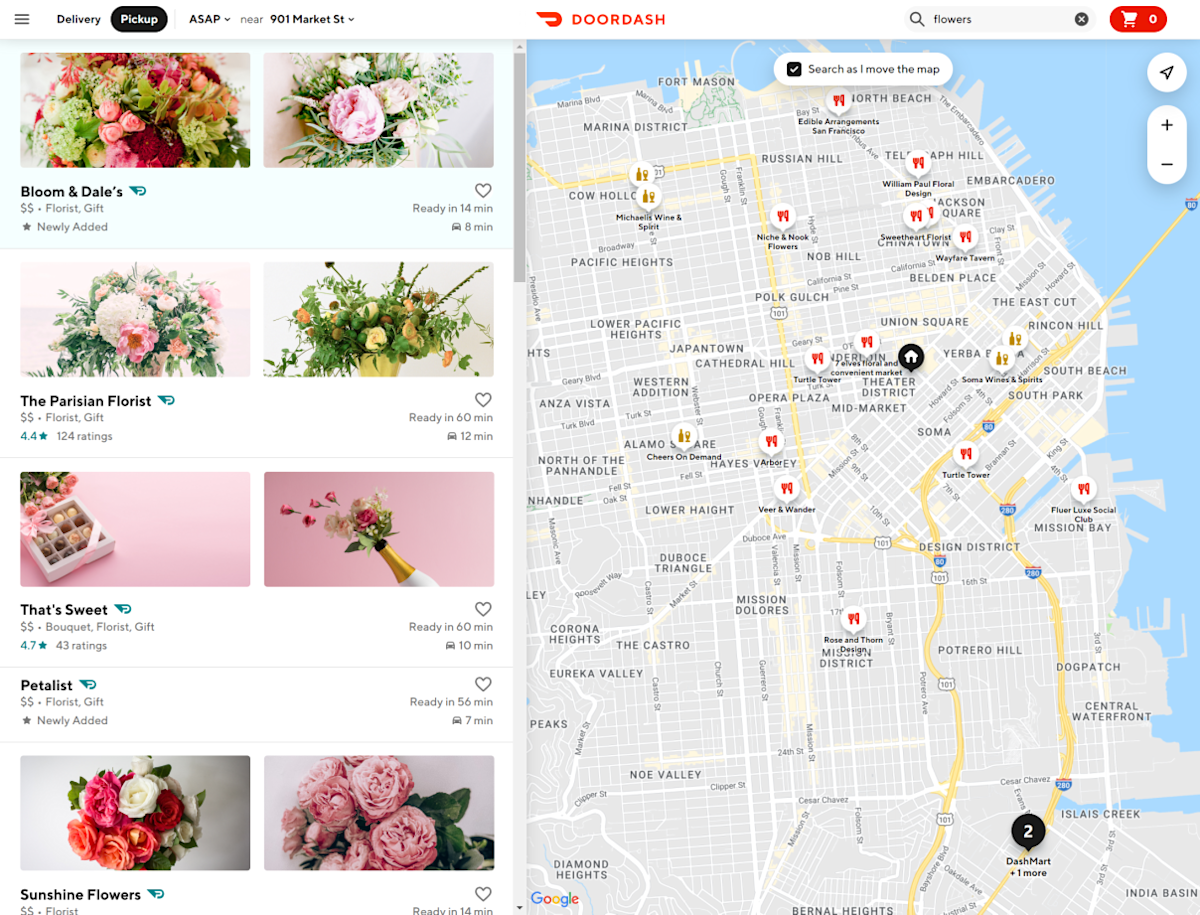Click '124 ratings' for Parisian Florist
Screen dimensions: 1200x915
(85, 436)
